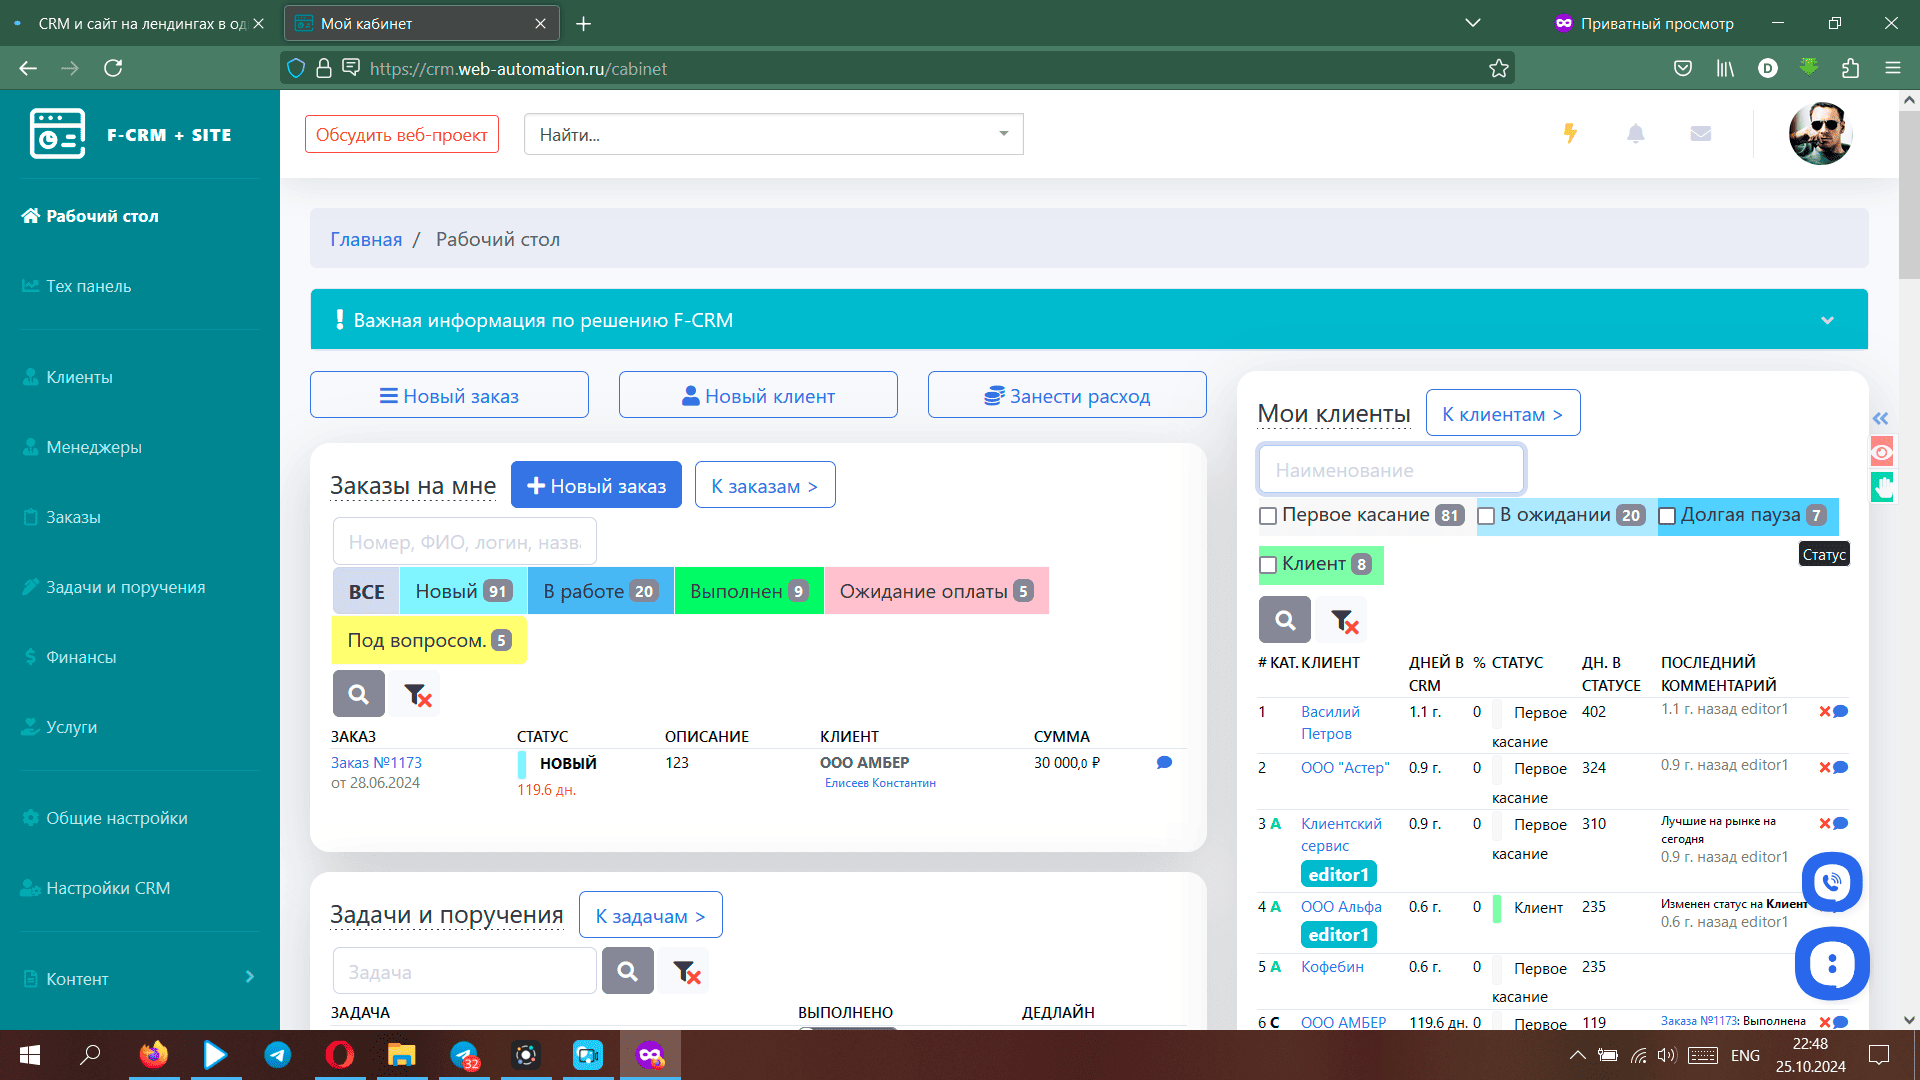Open comment bubble for order №1173

[x=1164, y=763]
